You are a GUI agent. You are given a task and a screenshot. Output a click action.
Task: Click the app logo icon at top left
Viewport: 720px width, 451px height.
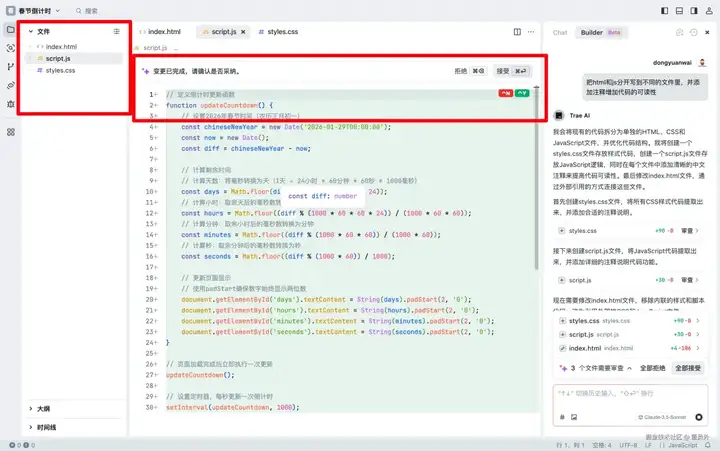click(x=11, y=11)
